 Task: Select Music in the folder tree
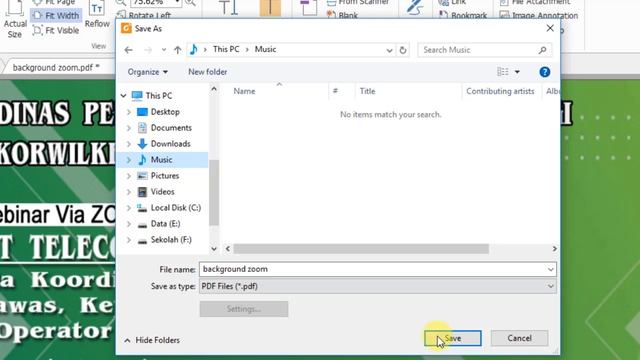point(161,160)
